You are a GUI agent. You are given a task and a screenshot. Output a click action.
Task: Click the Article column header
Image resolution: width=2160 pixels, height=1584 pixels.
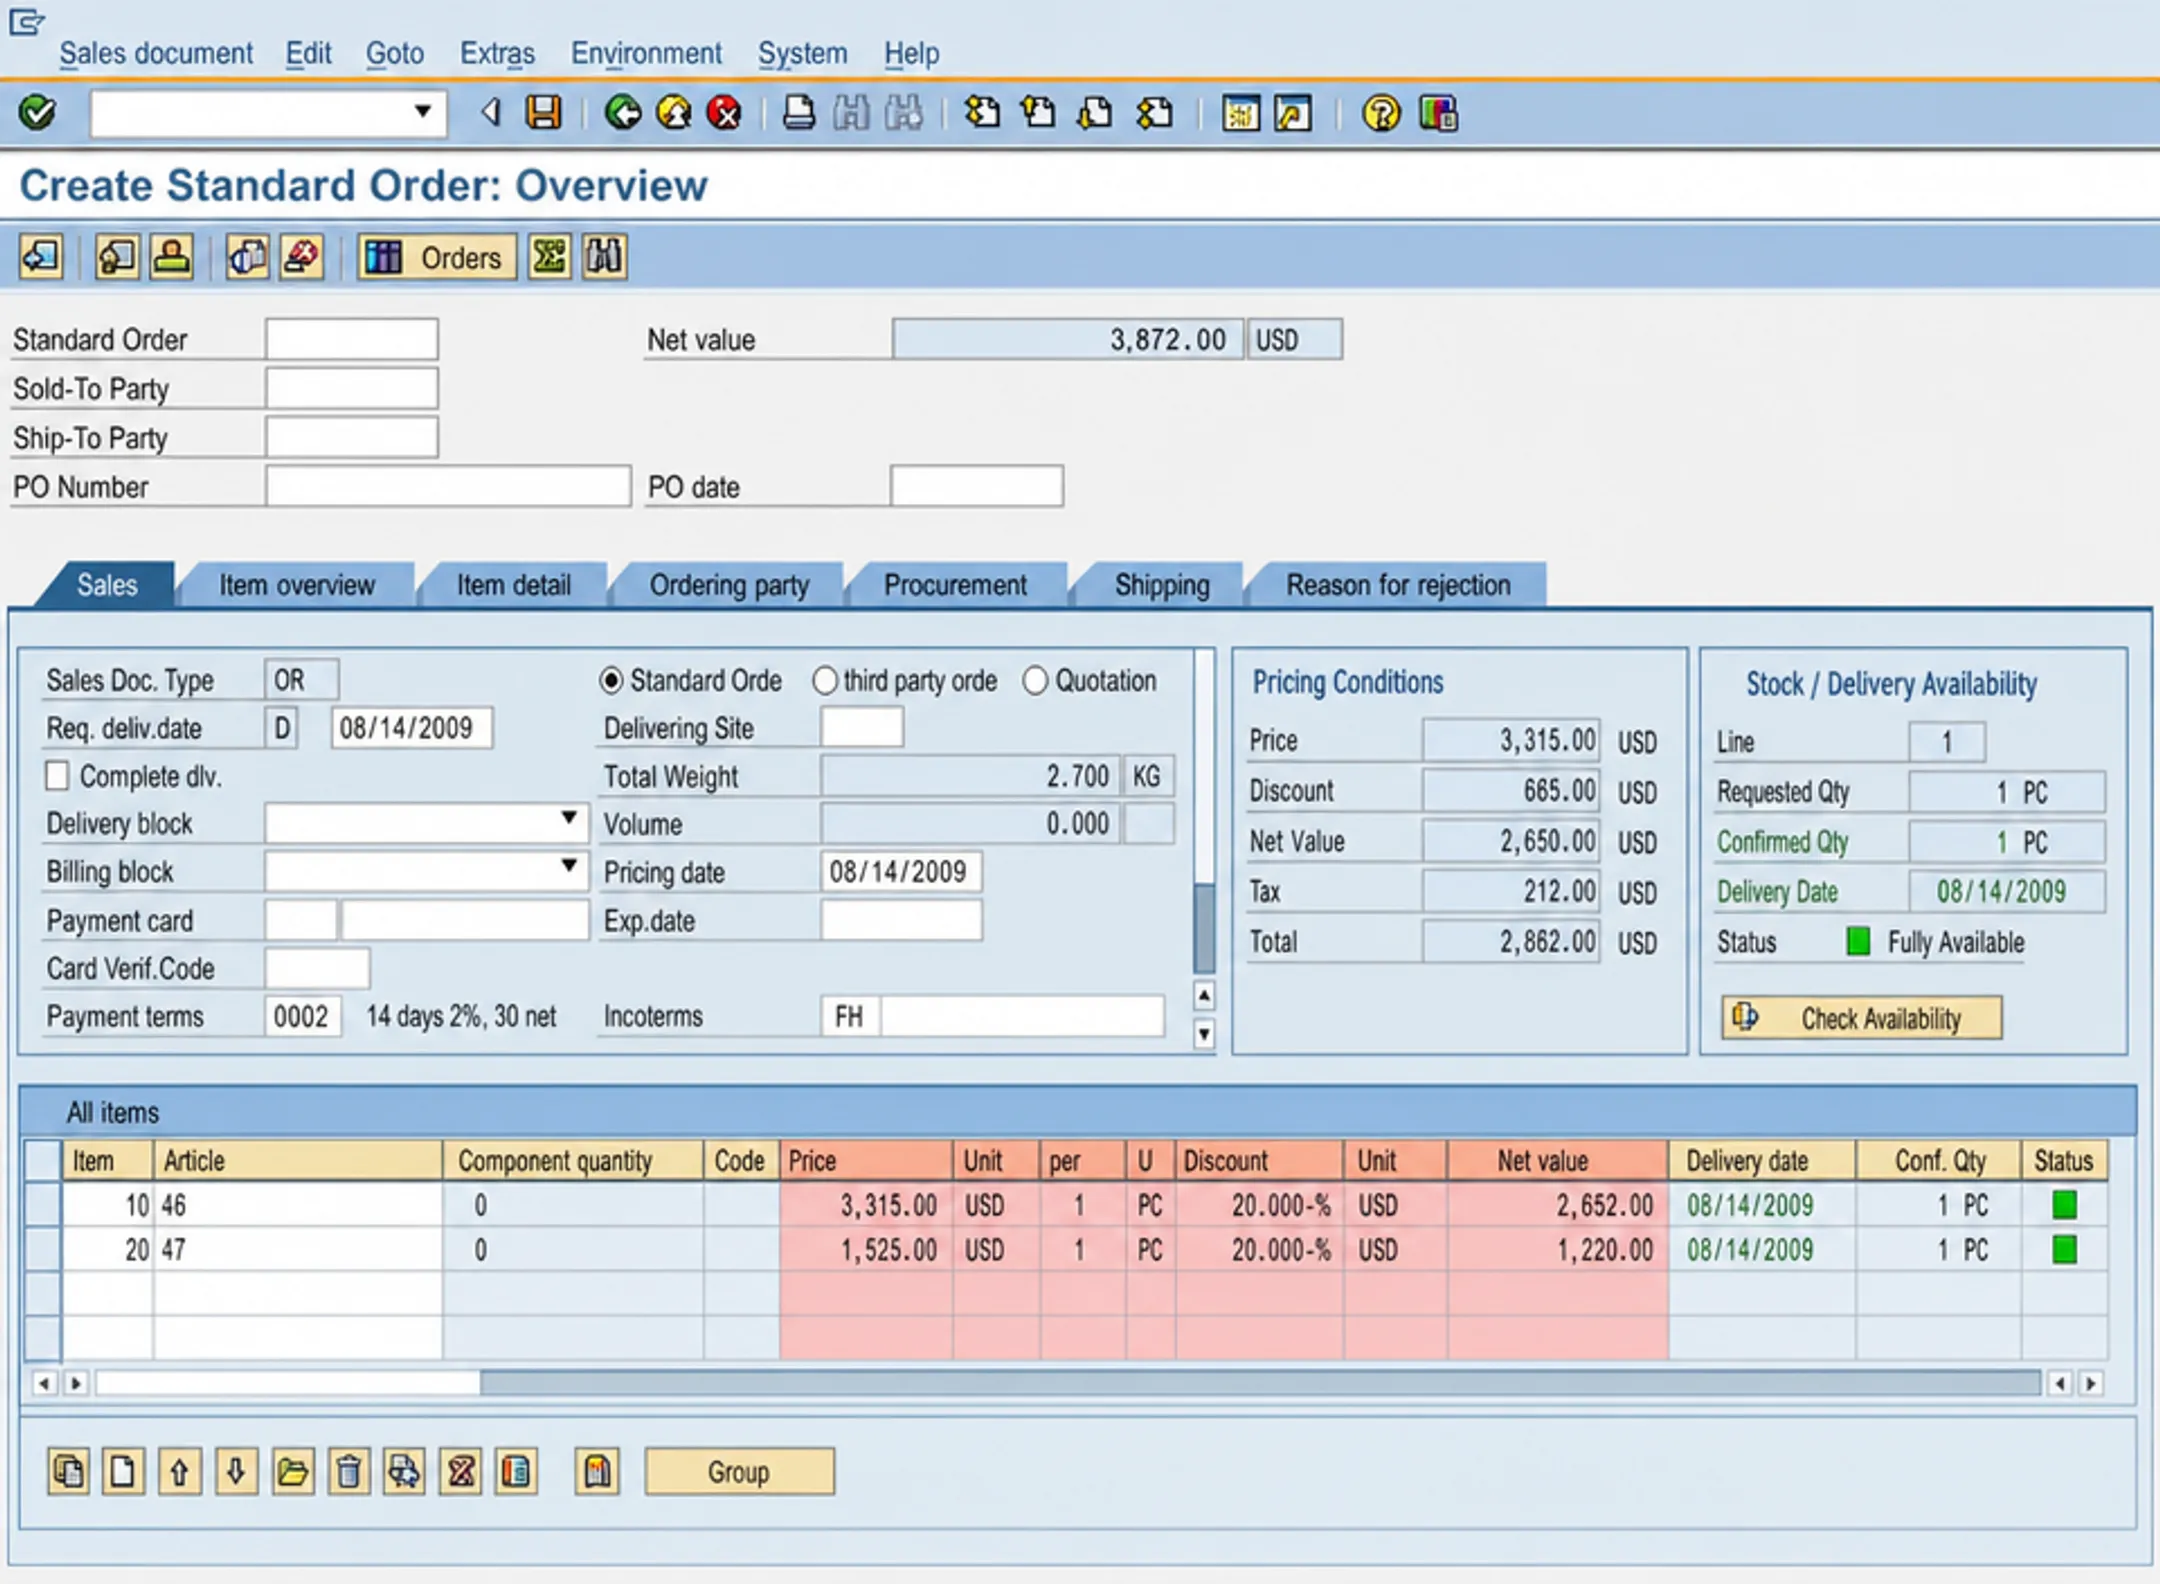tap(297, 1160)
